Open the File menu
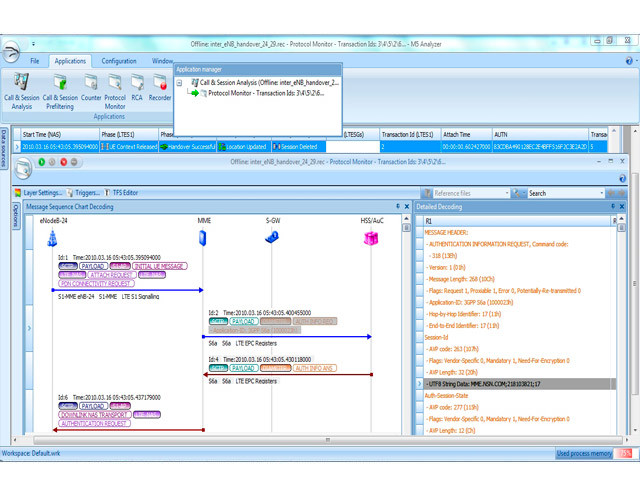The image size is (640, 496). (x=34, y=61)
